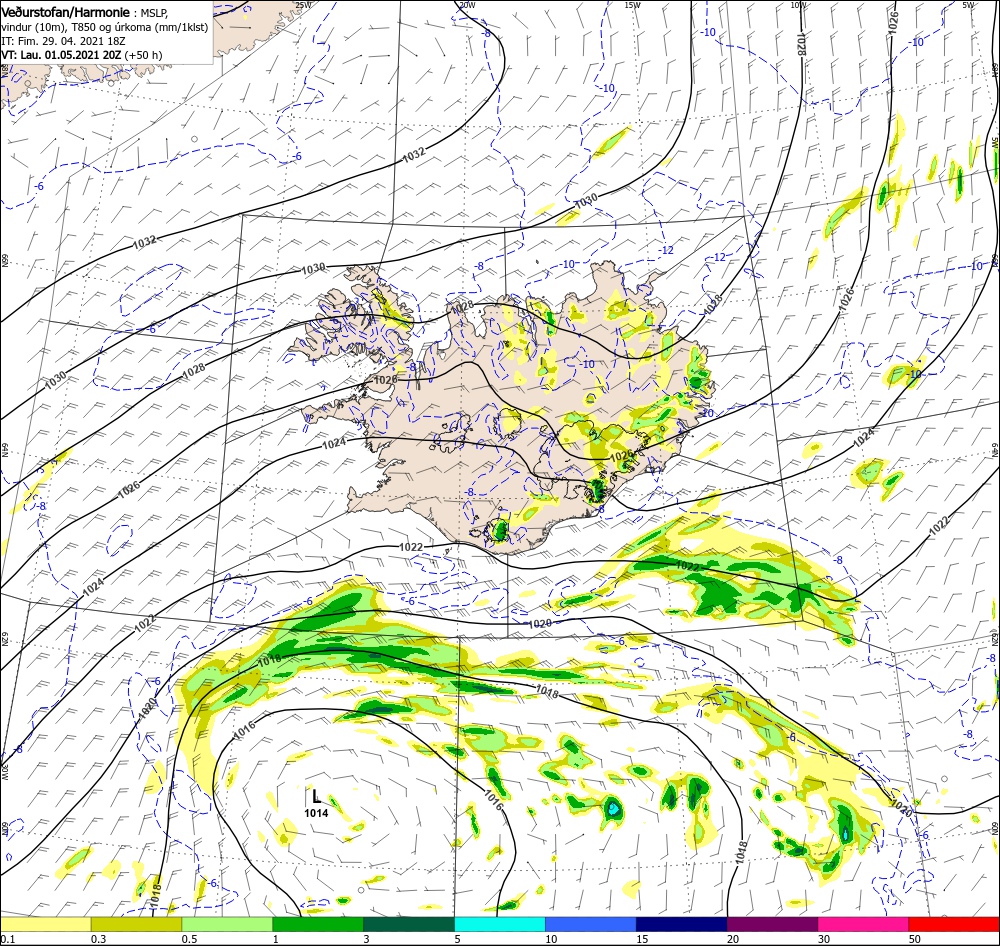1000x946 pixels.
Task: Click the 25W longitude label
Action: (x=304, y=4)
